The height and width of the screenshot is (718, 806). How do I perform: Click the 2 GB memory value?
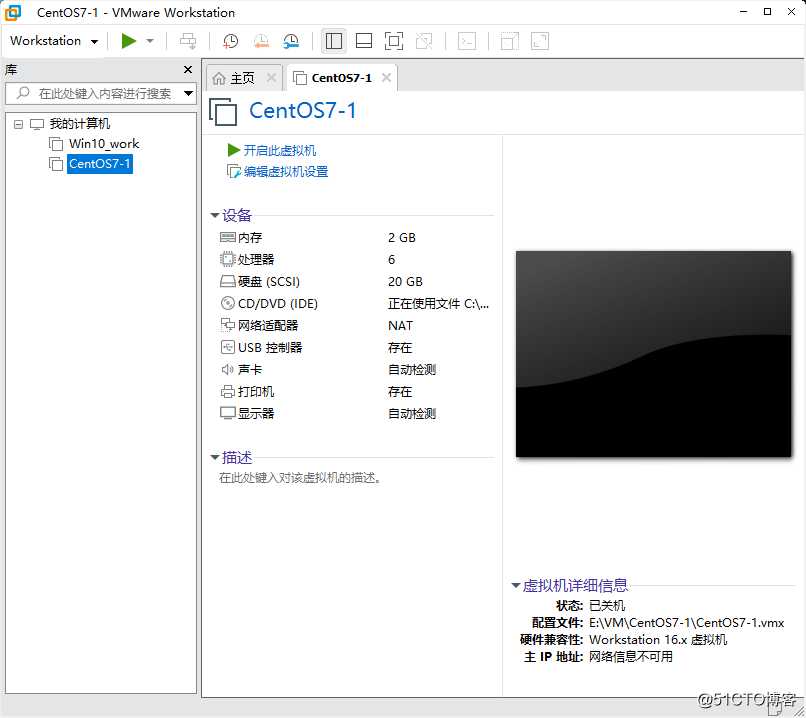tap(402, 237)
